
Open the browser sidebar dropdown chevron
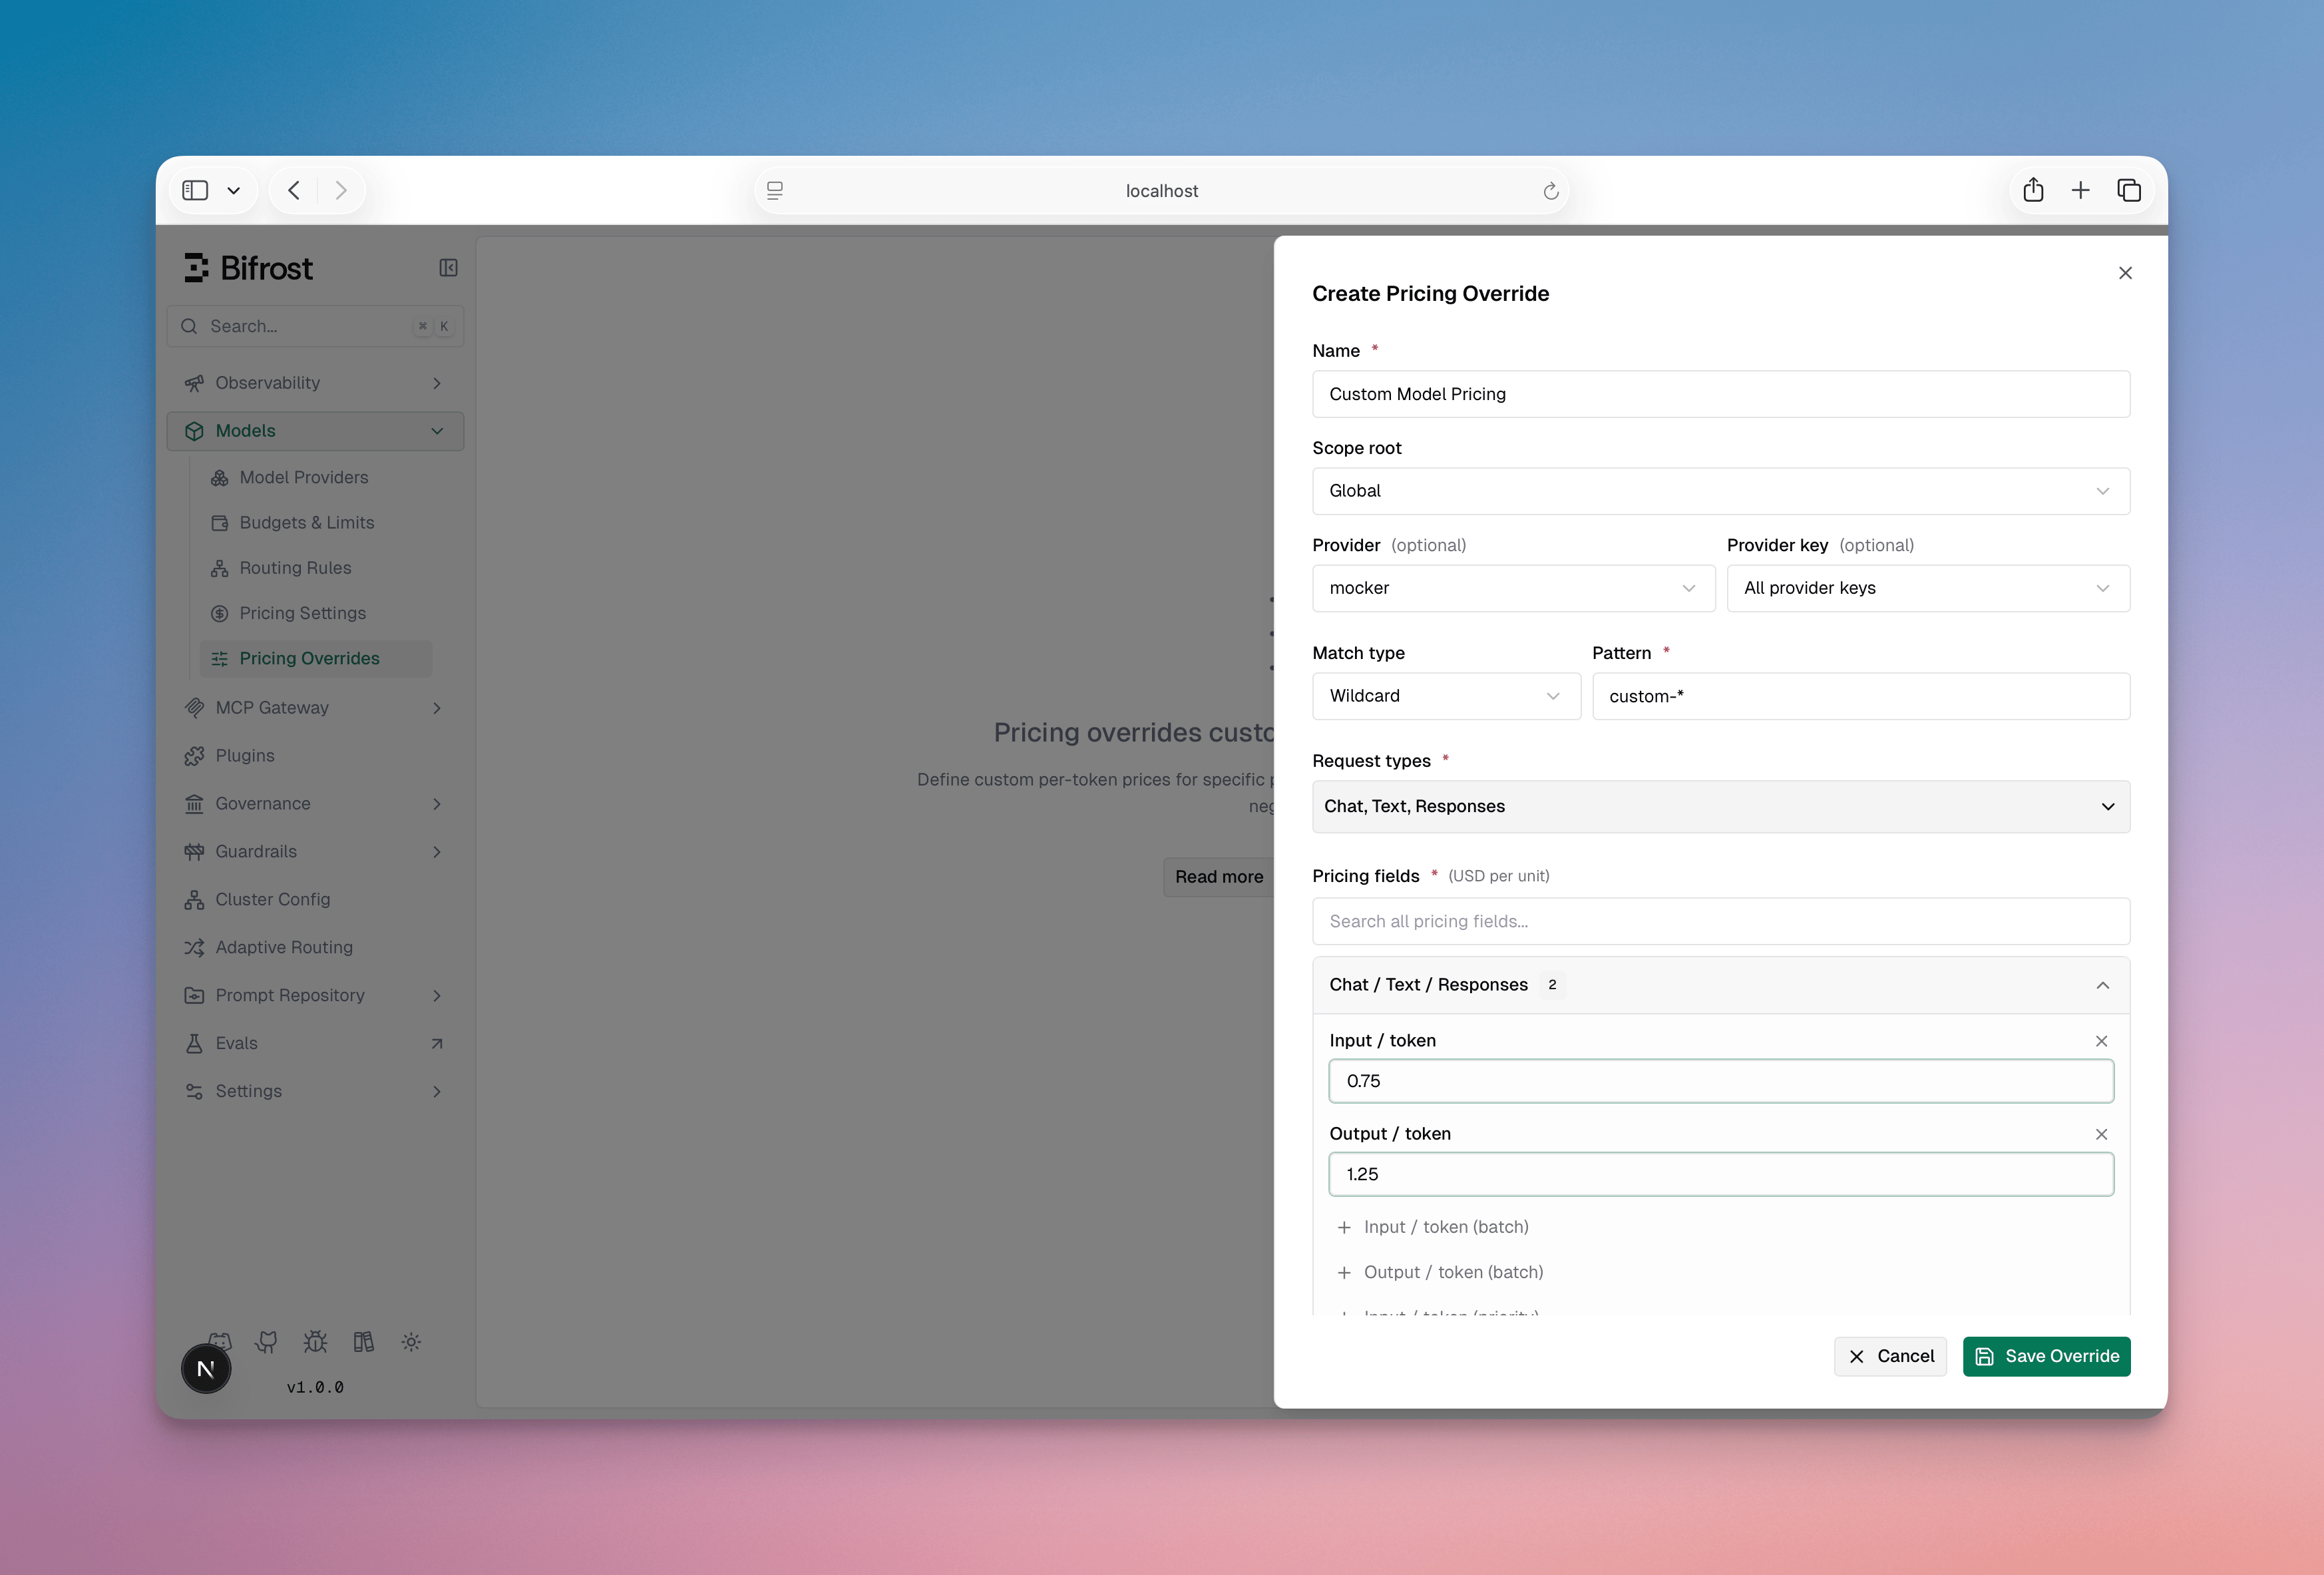233,190
